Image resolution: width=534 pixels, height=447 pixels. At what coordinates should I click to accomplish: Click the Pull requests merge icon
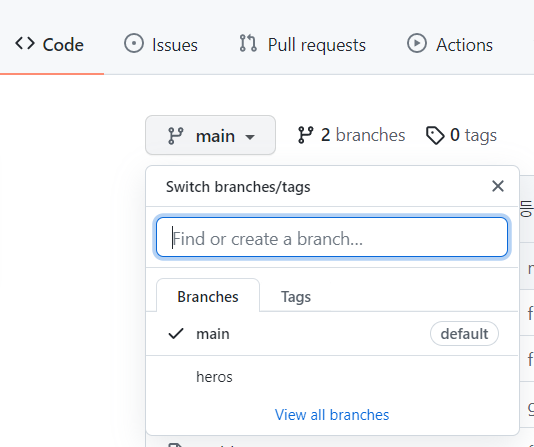coord(248,43)
